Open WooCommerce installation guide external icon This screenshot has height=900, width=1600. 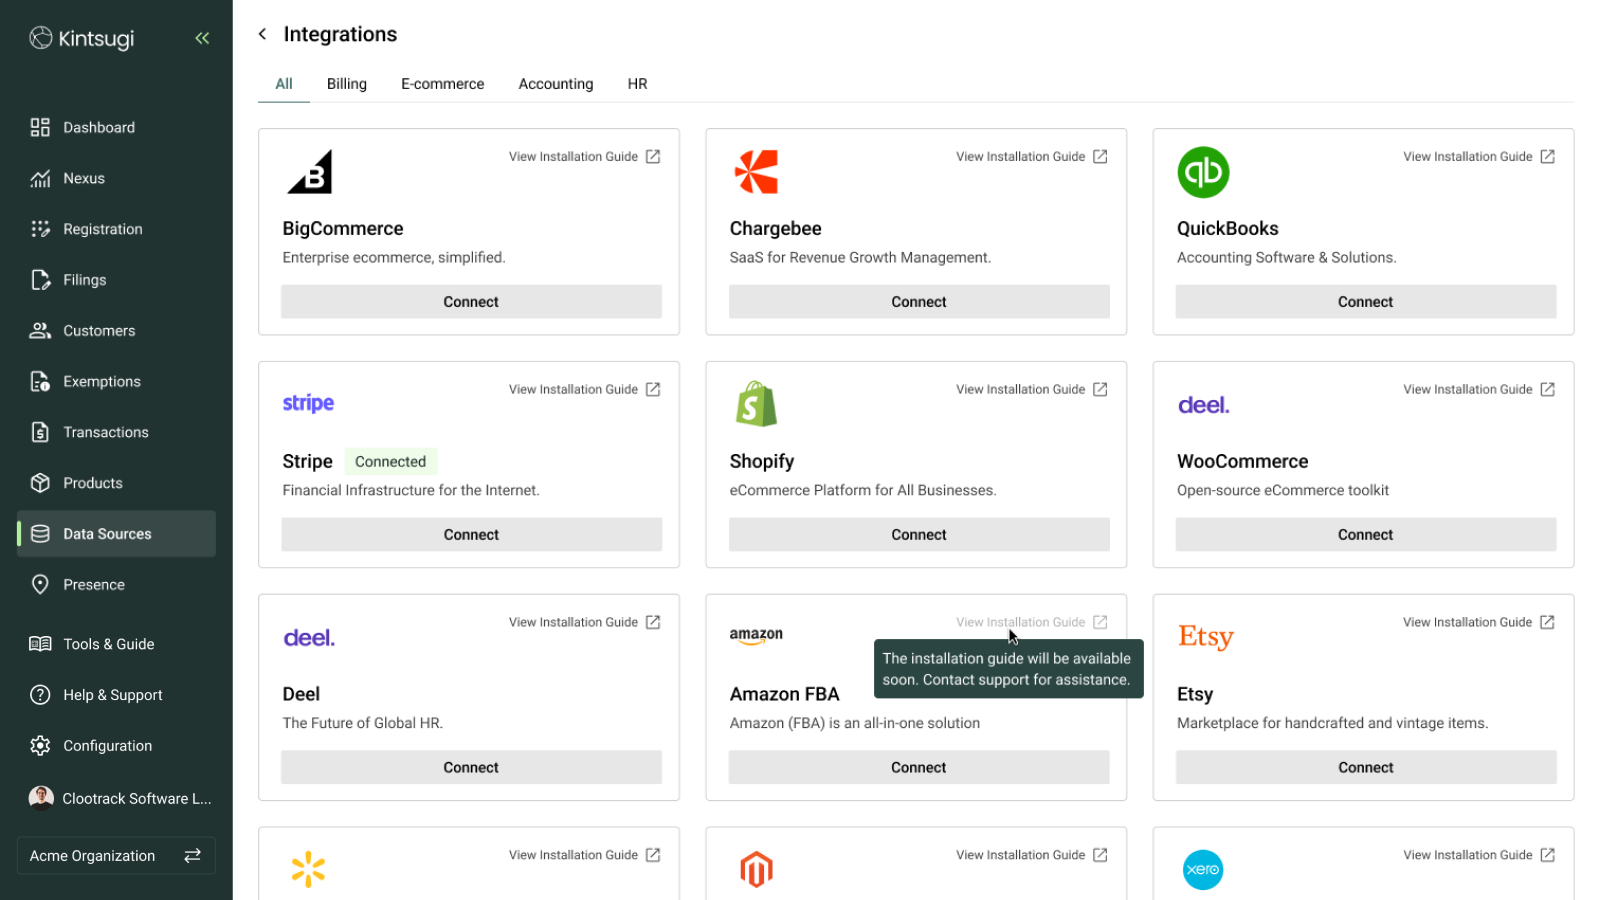(1548, 390)
